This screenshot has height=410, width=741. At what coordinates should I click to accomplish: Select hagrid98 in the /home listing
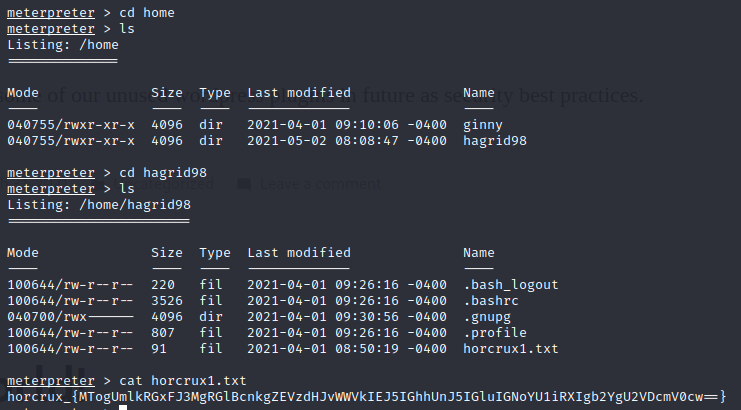(x=495, y=141)
